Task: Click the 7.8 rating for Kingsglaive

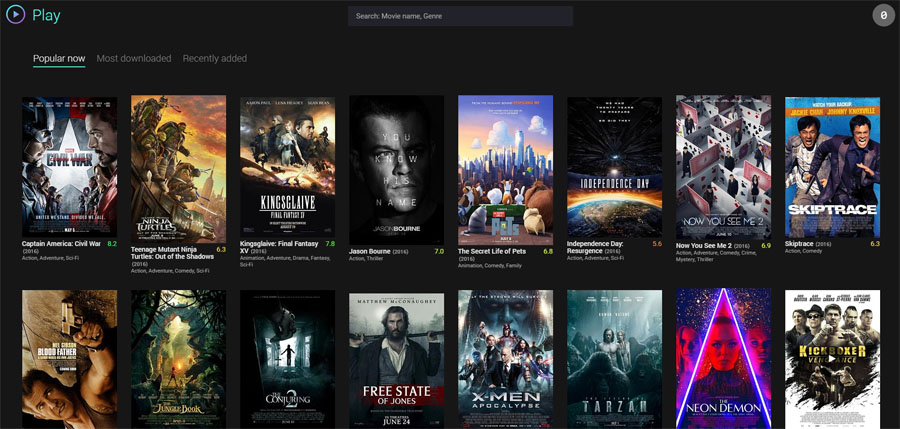Action: click(330, 244)
